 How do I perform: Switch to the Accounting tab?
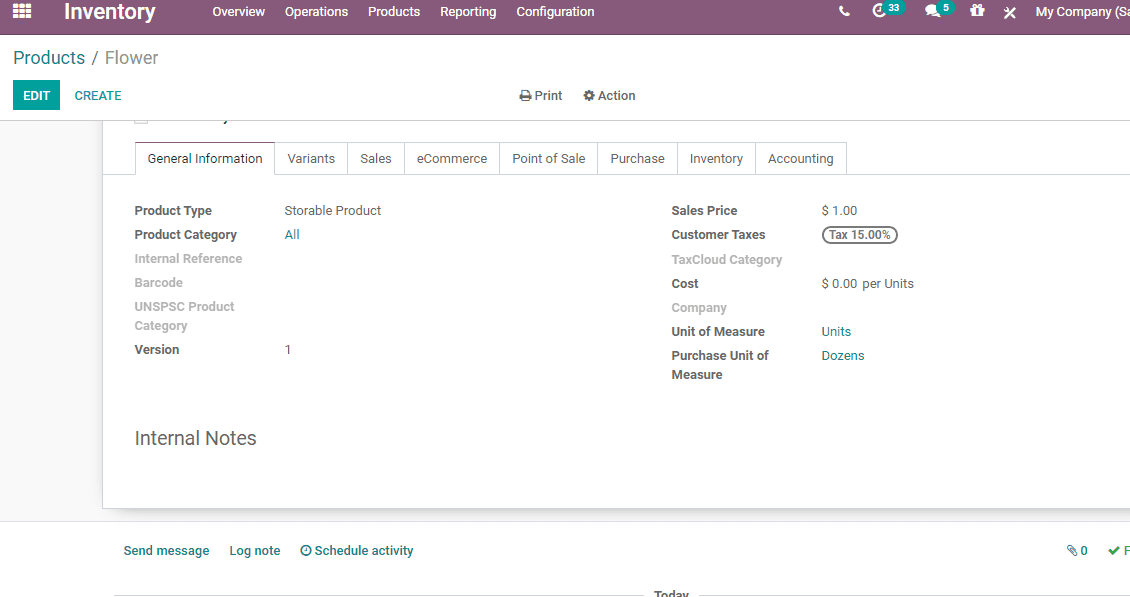point(801,159)
